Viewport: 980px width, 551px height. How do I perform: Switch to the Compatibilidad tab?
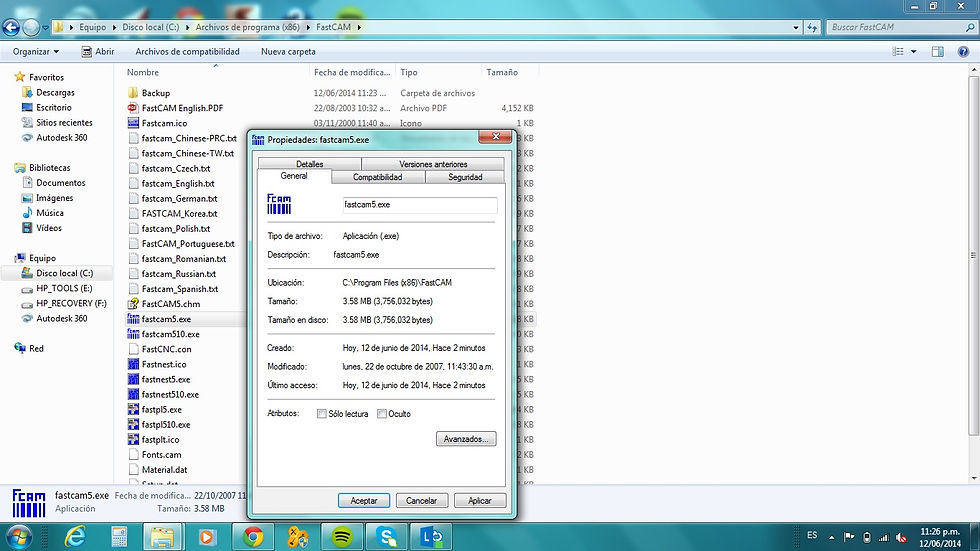[378, 177]
